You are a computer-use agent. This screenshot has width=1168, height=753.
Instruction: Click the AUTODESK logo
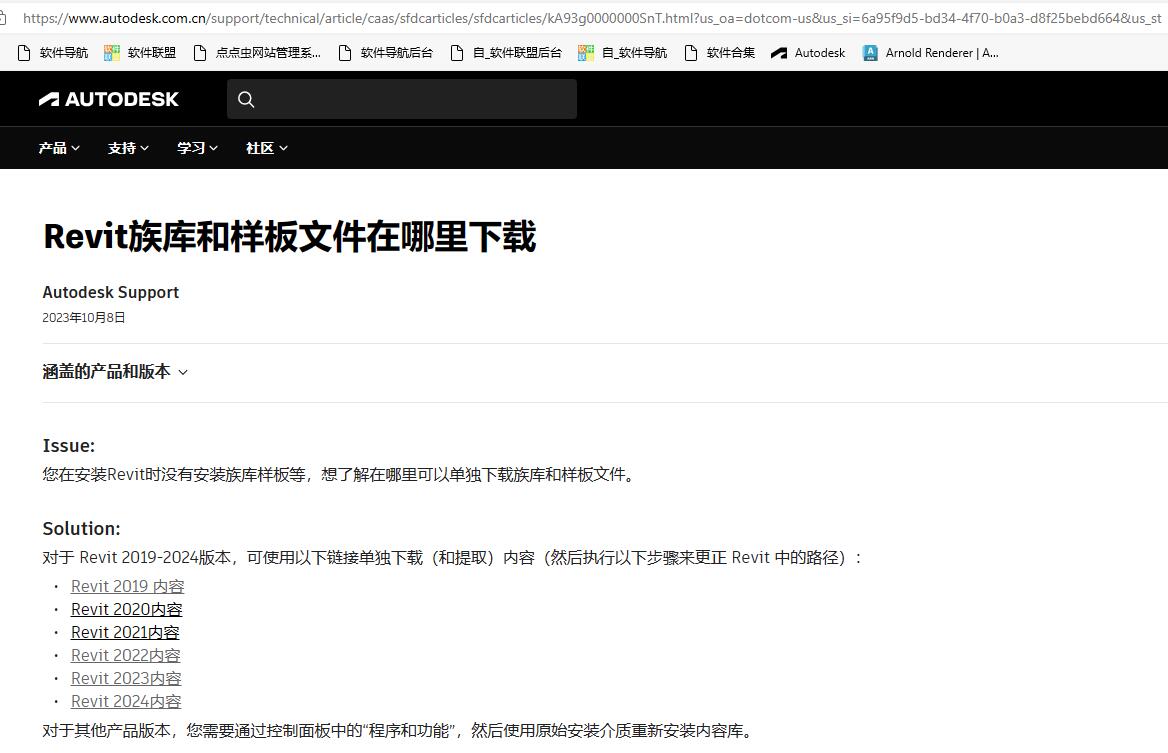108,99
